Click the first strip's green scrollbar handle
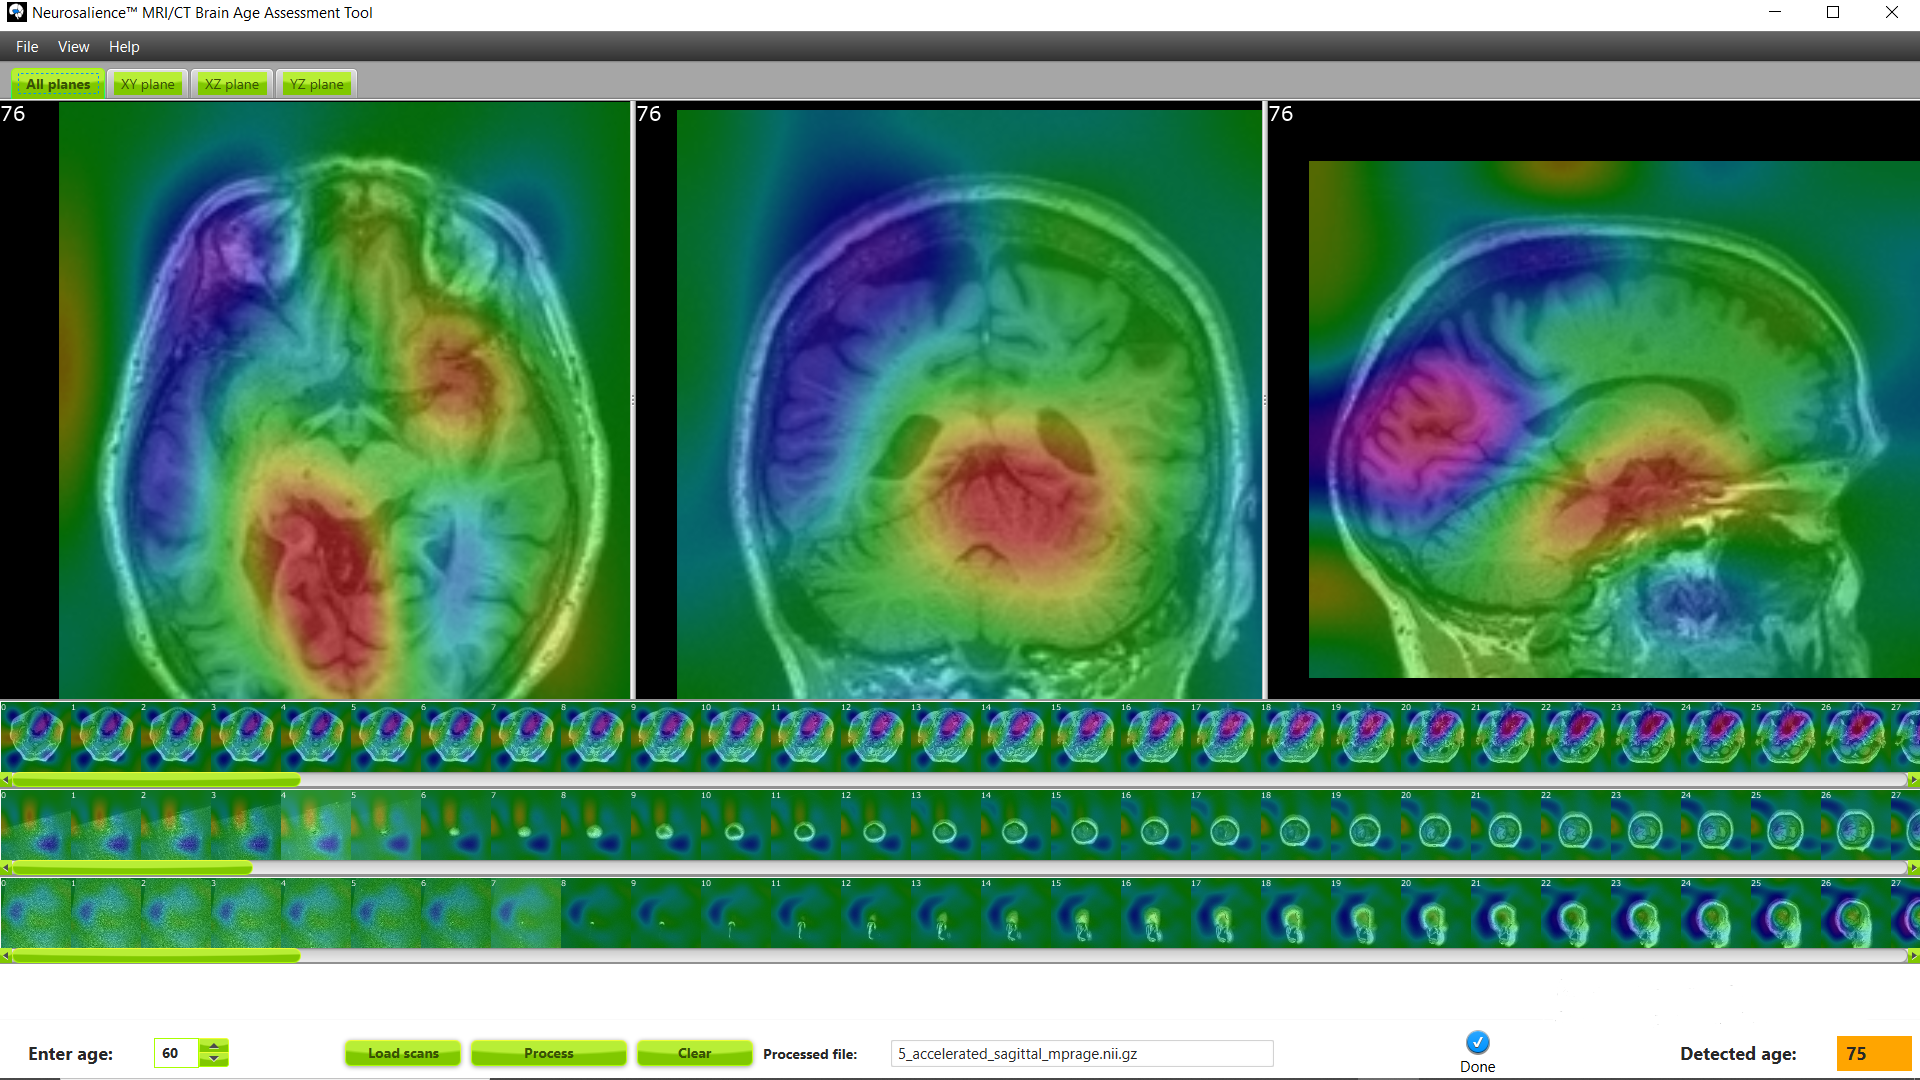The image size is (1920, 1080). (155, 780)
